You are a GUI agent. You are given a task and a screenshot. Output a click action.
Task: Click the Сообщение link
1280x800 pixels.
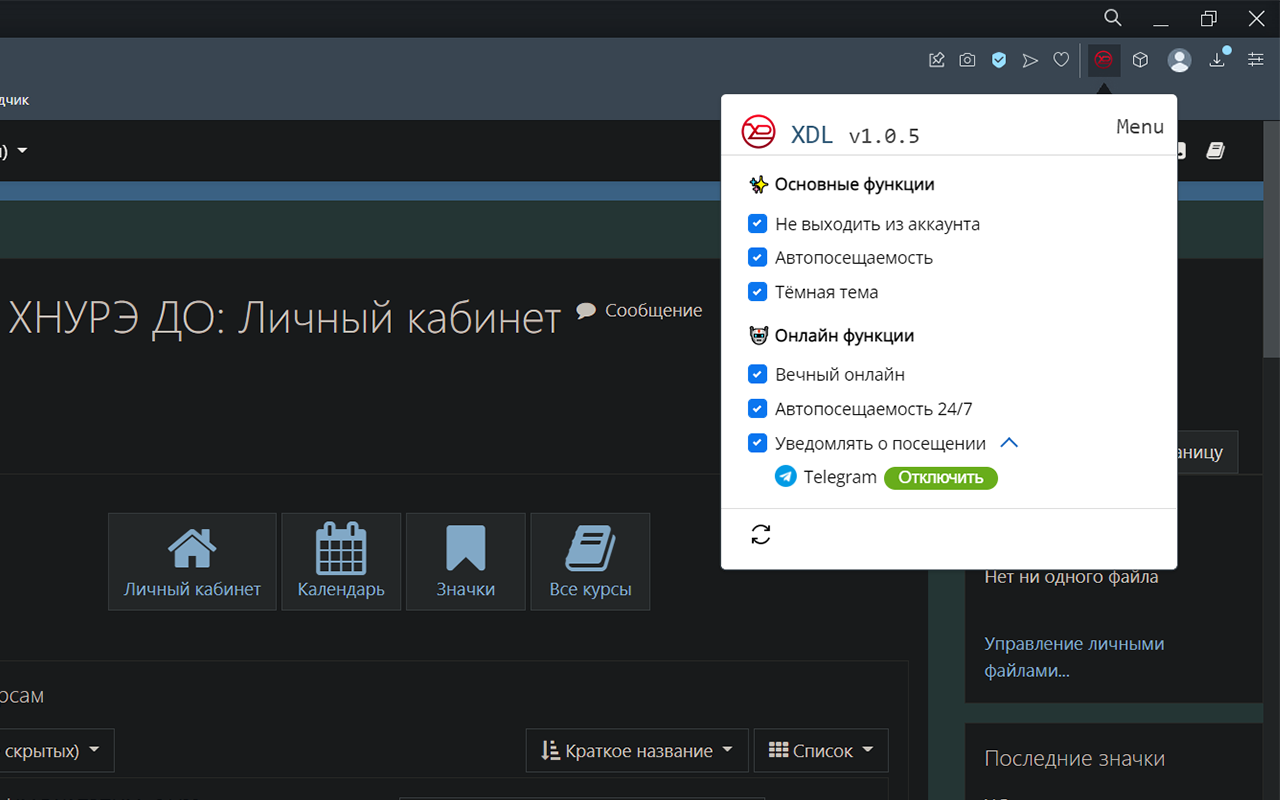tap(653, 310)
